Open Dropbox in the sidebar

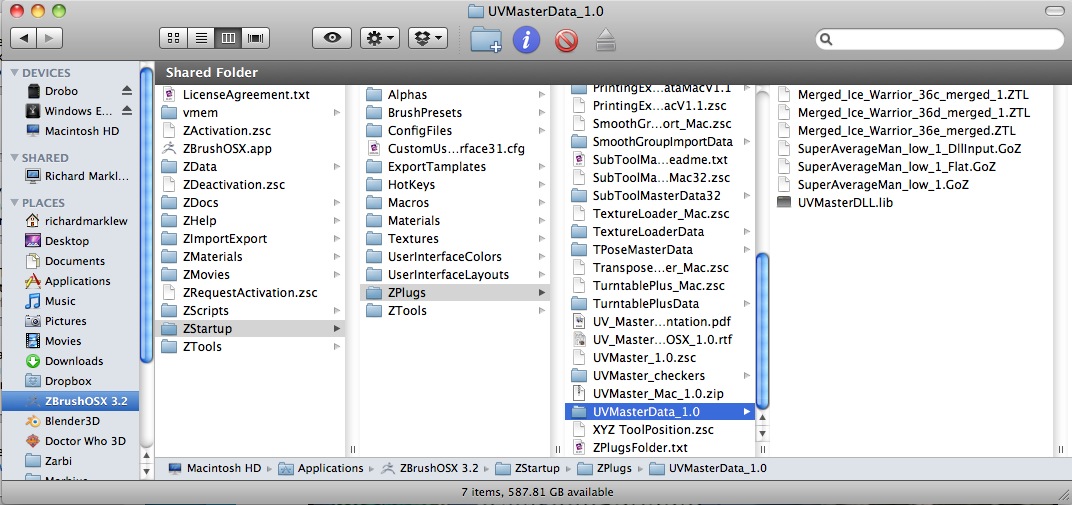pos(70,381)
